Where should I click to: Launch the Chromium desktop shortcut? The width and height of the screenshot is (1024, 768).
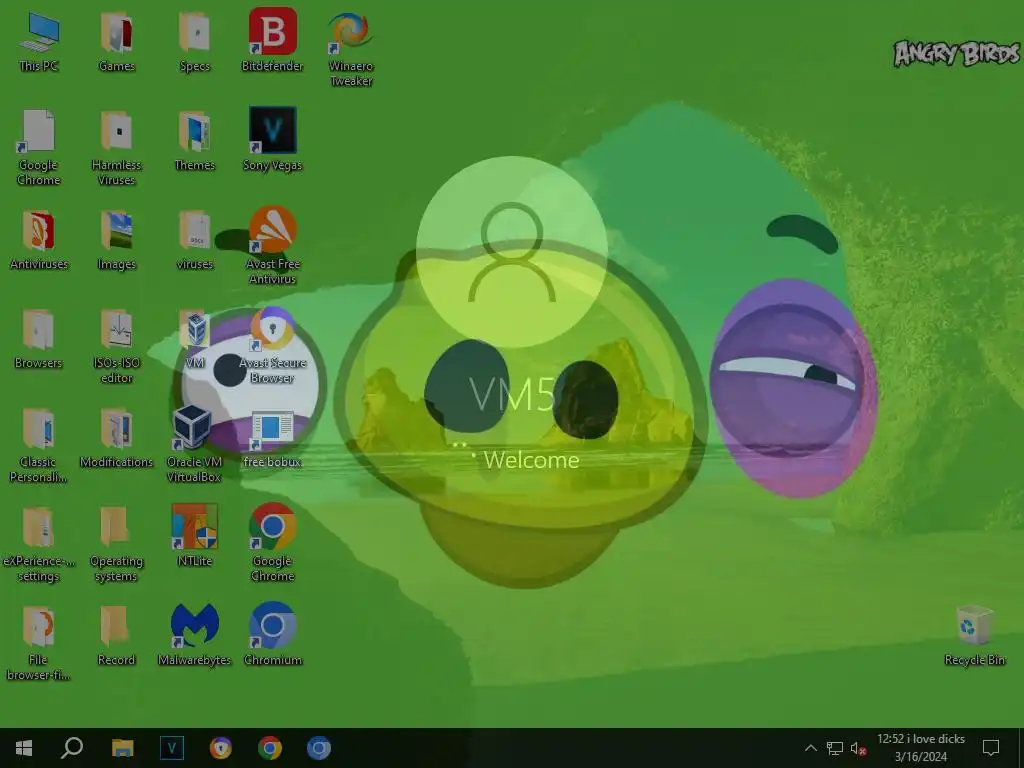click(272, 634)
